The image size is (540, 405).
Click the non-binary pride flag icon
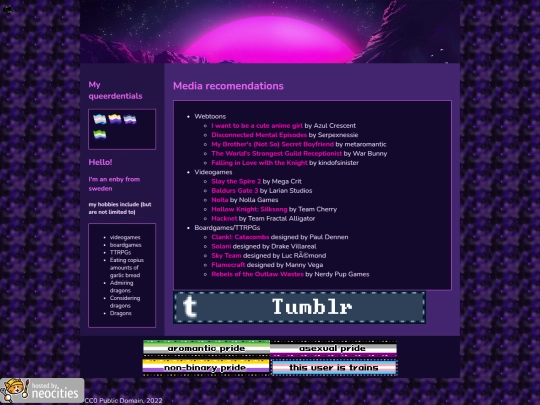click(x=115, y=119)
